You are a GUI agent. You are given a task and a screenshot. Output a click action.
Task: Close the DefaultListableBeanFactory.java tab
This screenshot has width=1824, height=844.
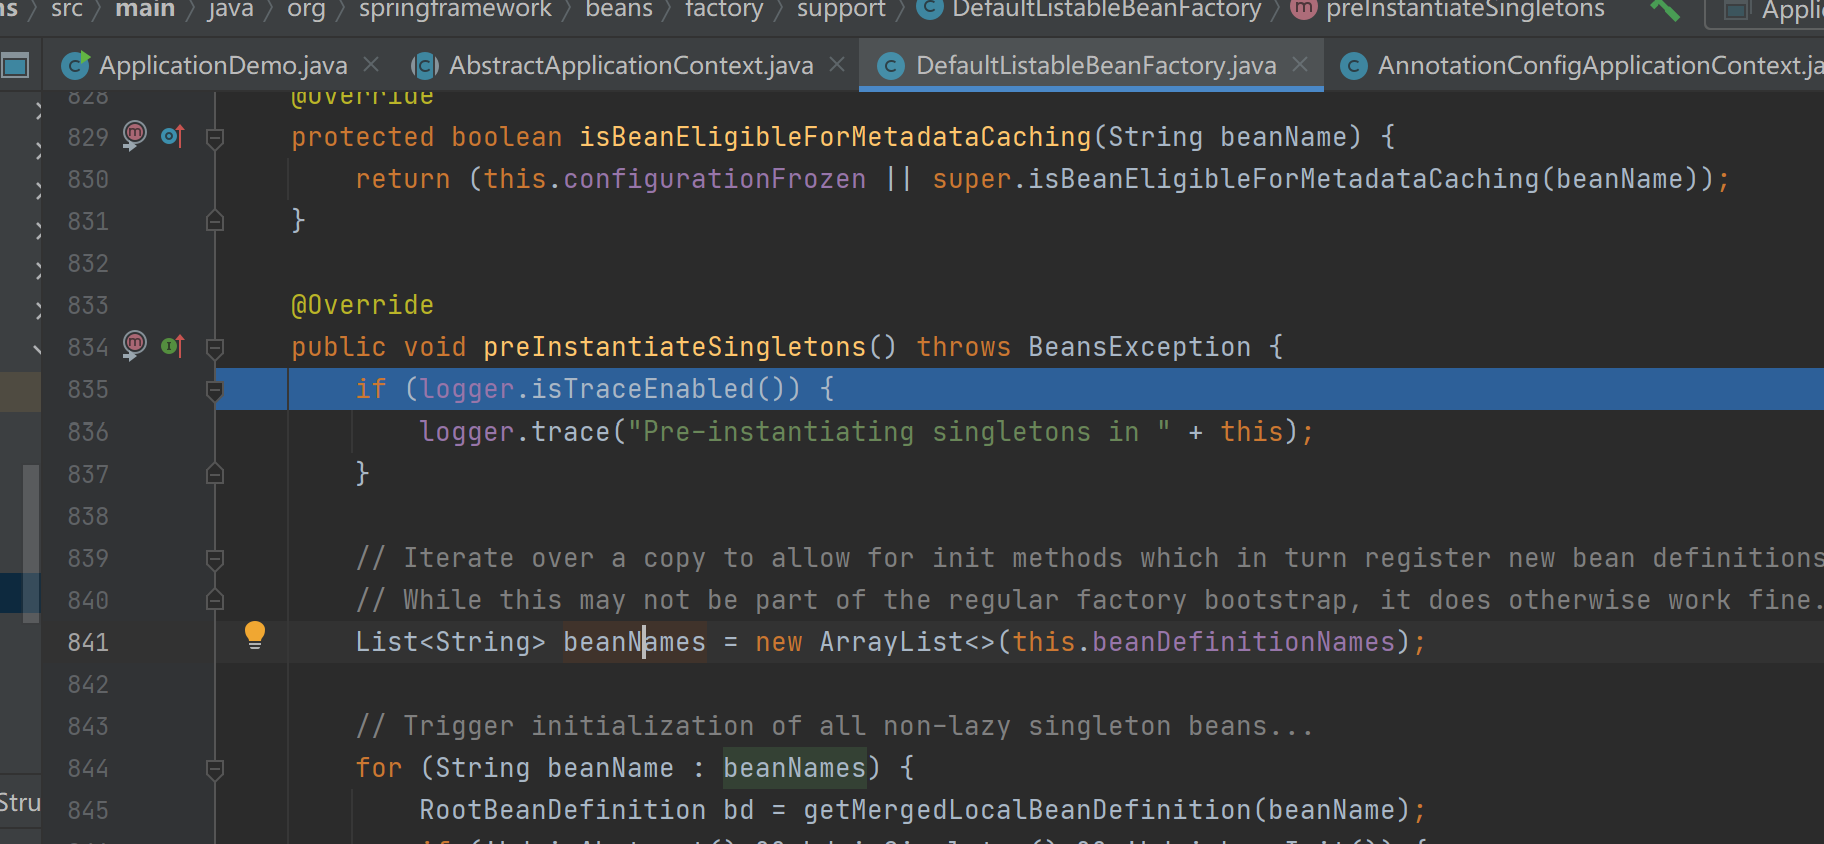(x=1300, y=64)
